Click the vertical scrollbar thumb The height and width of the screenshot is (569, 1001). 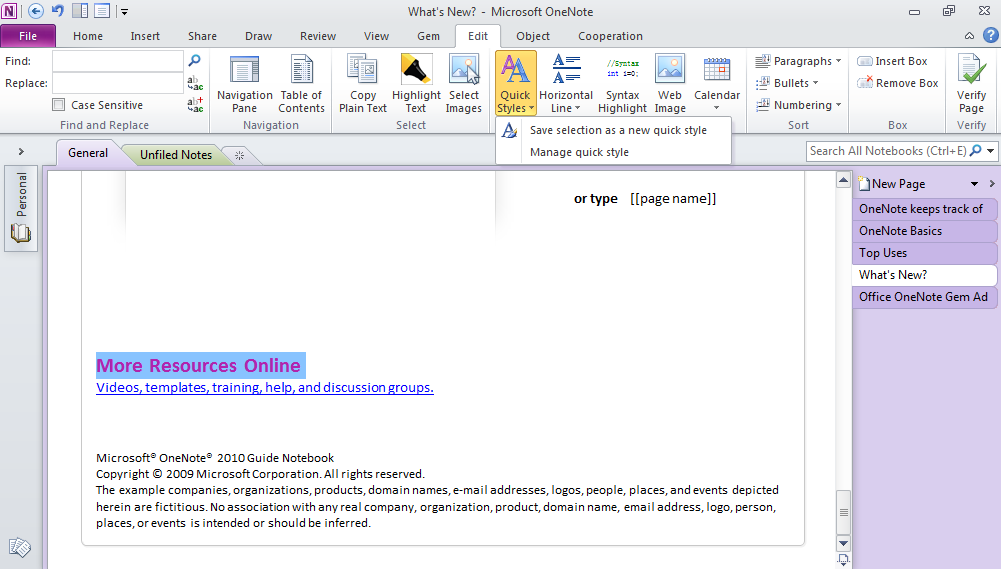point(843,512)
